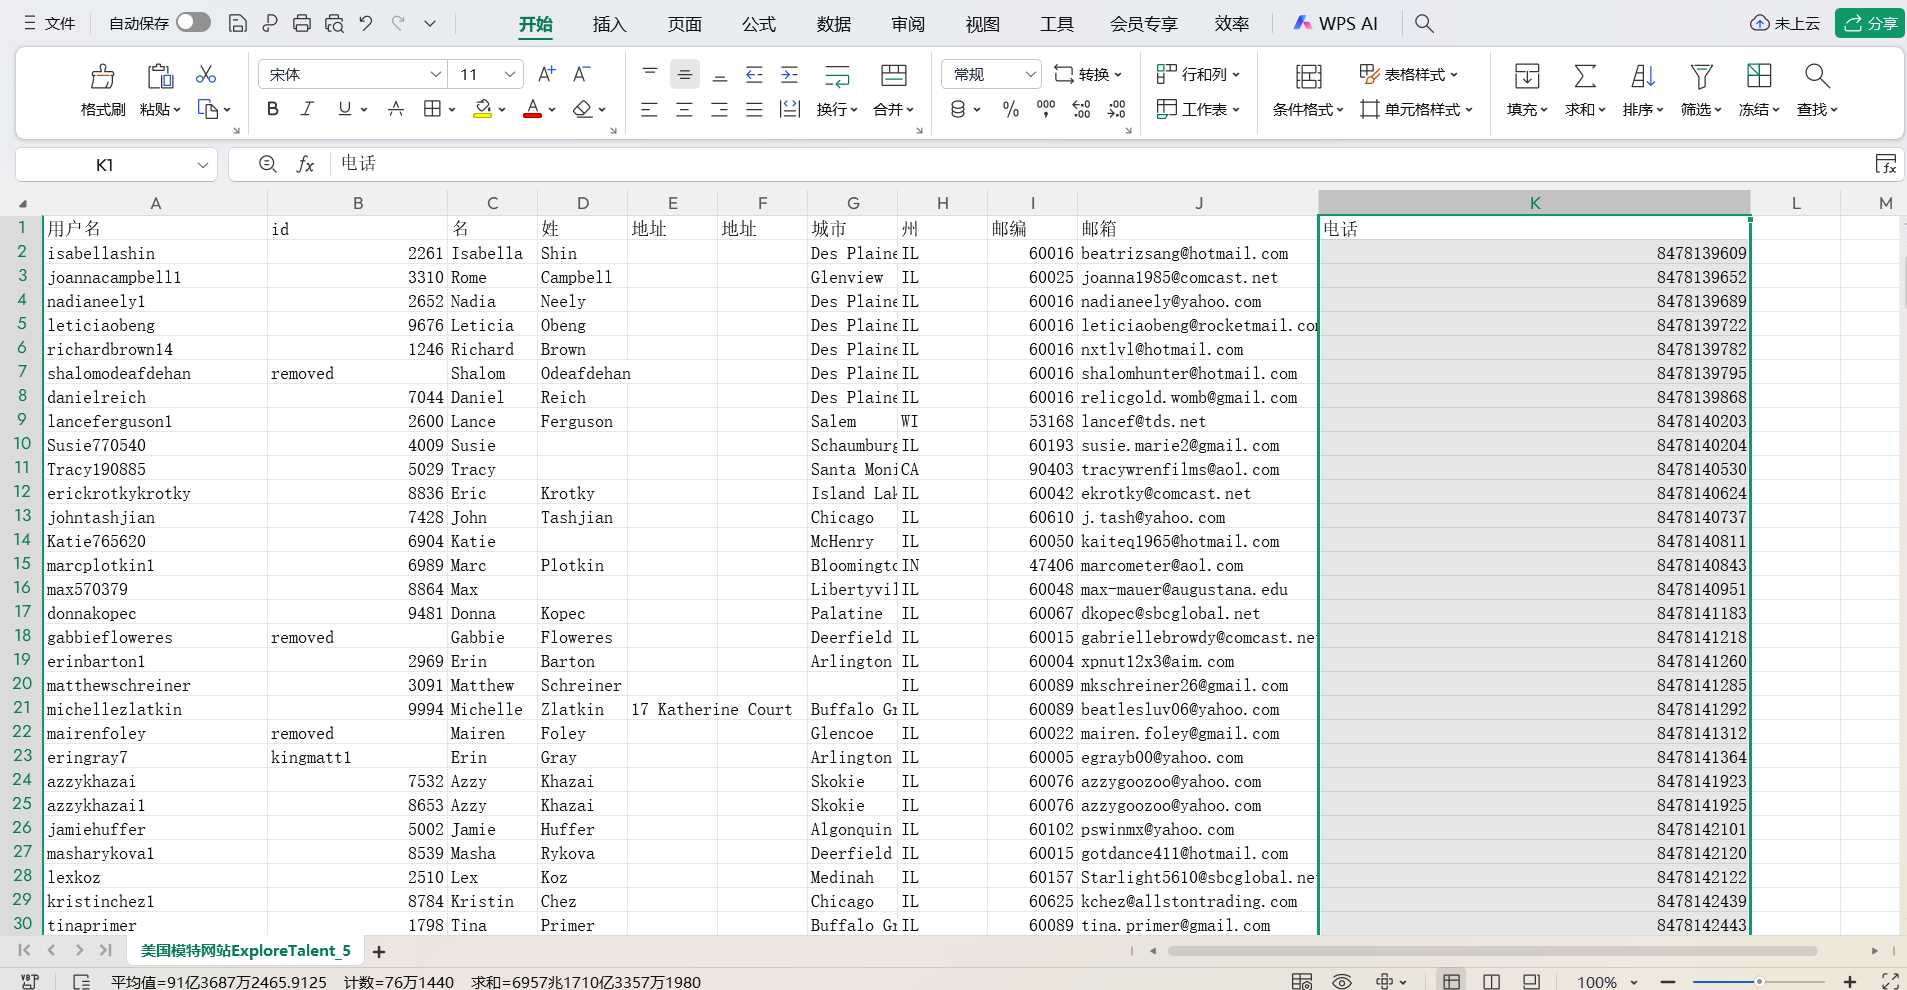Screen dimensions: 1907x990
Task: Click the formula bar input showing 电话
Action: coord(1100,164)
